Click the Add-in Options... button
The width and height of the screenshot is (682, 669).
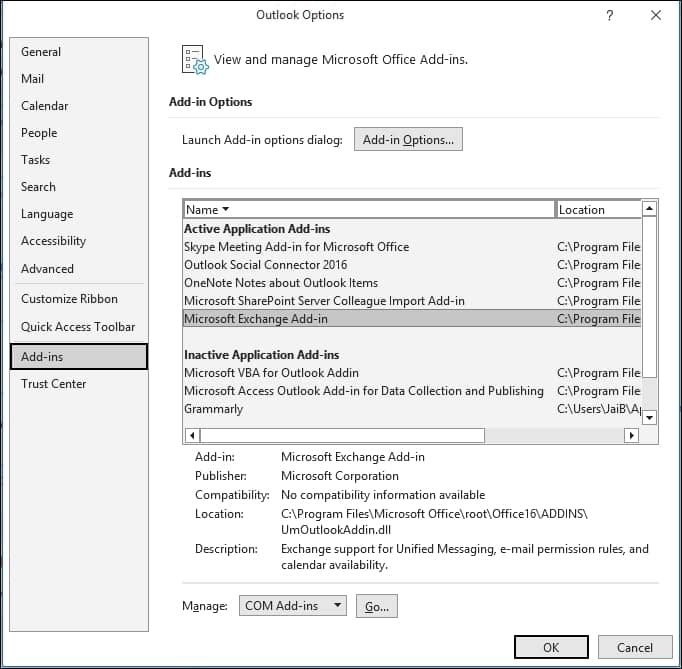click(408, 140)
